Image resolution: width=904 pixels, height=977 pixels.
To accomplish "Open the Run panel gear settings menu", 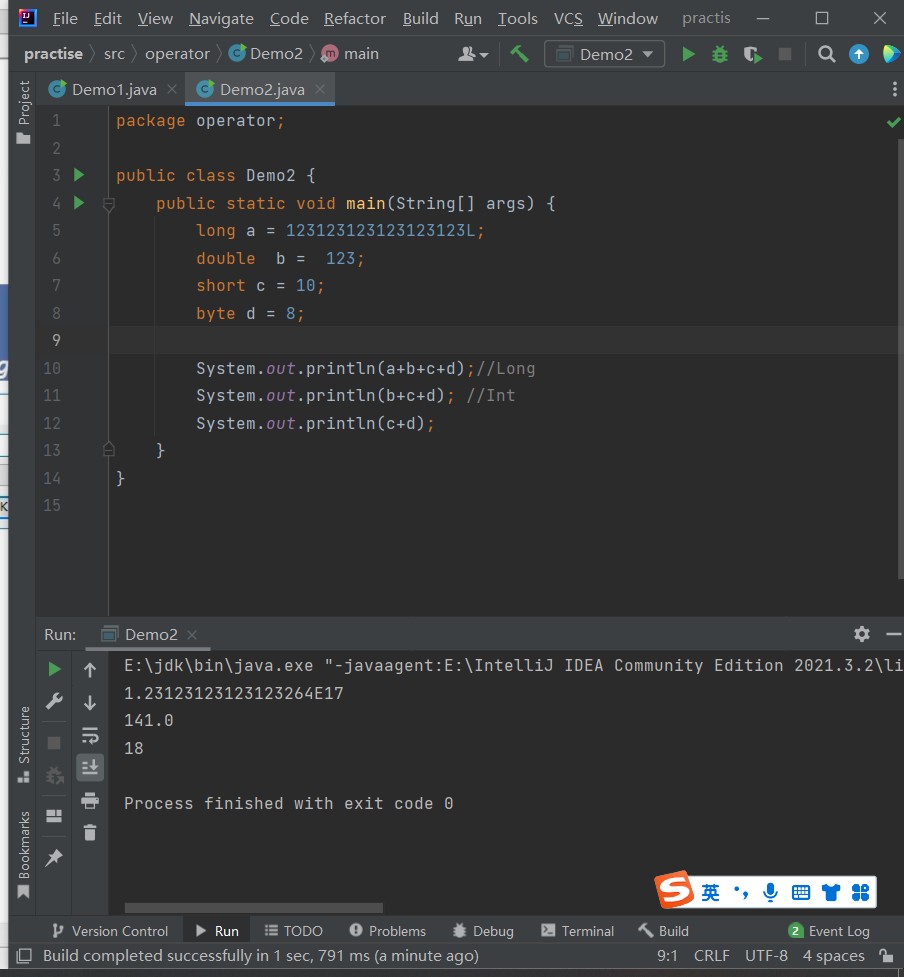I will pyautogui.click(x=861, y=634).
